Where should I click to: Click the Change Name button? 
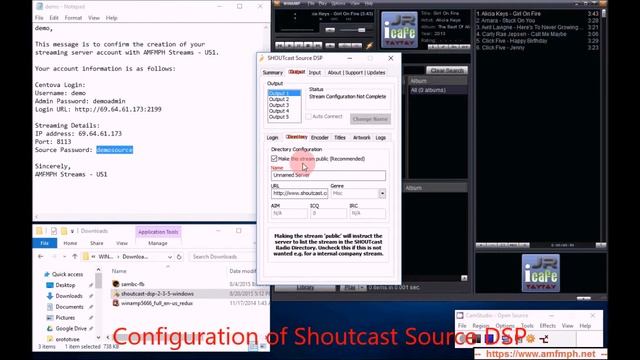tap(370, 119)
